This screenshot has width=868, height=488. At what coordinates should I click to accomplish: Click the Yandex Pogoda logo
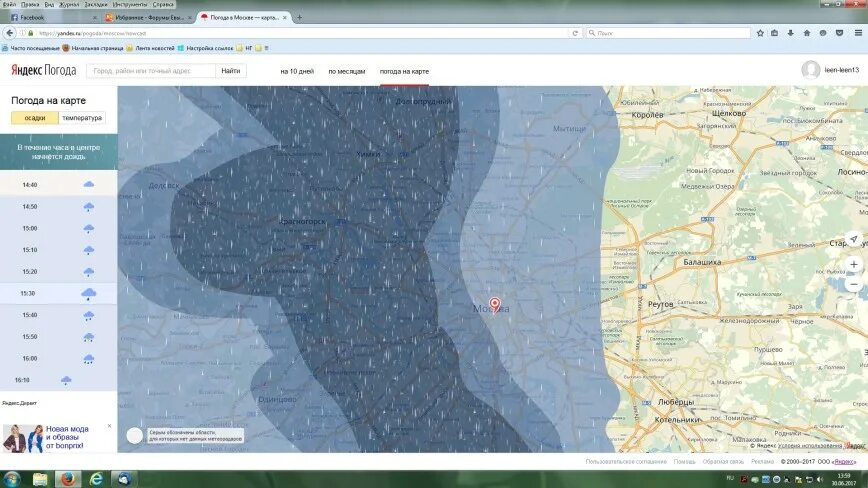pos(44,70)
